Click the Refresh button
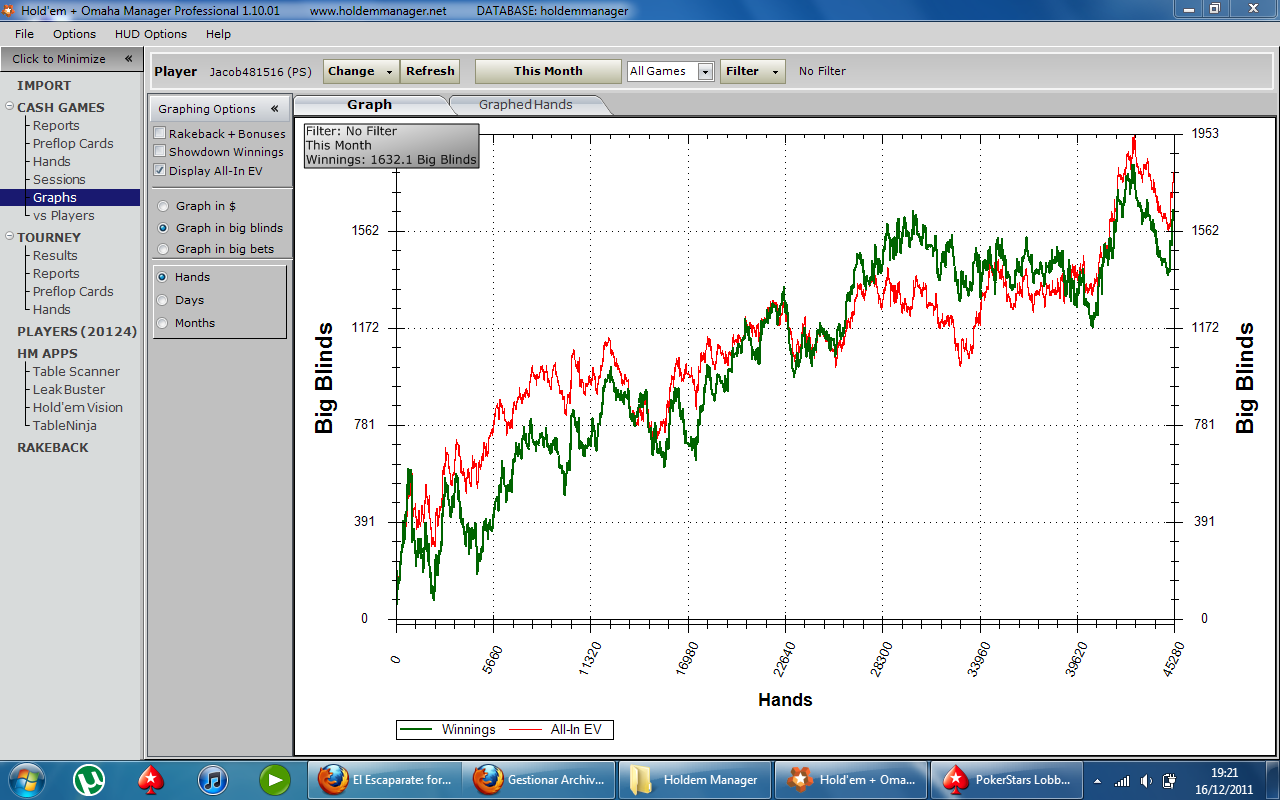 click(x=430, y=71)
